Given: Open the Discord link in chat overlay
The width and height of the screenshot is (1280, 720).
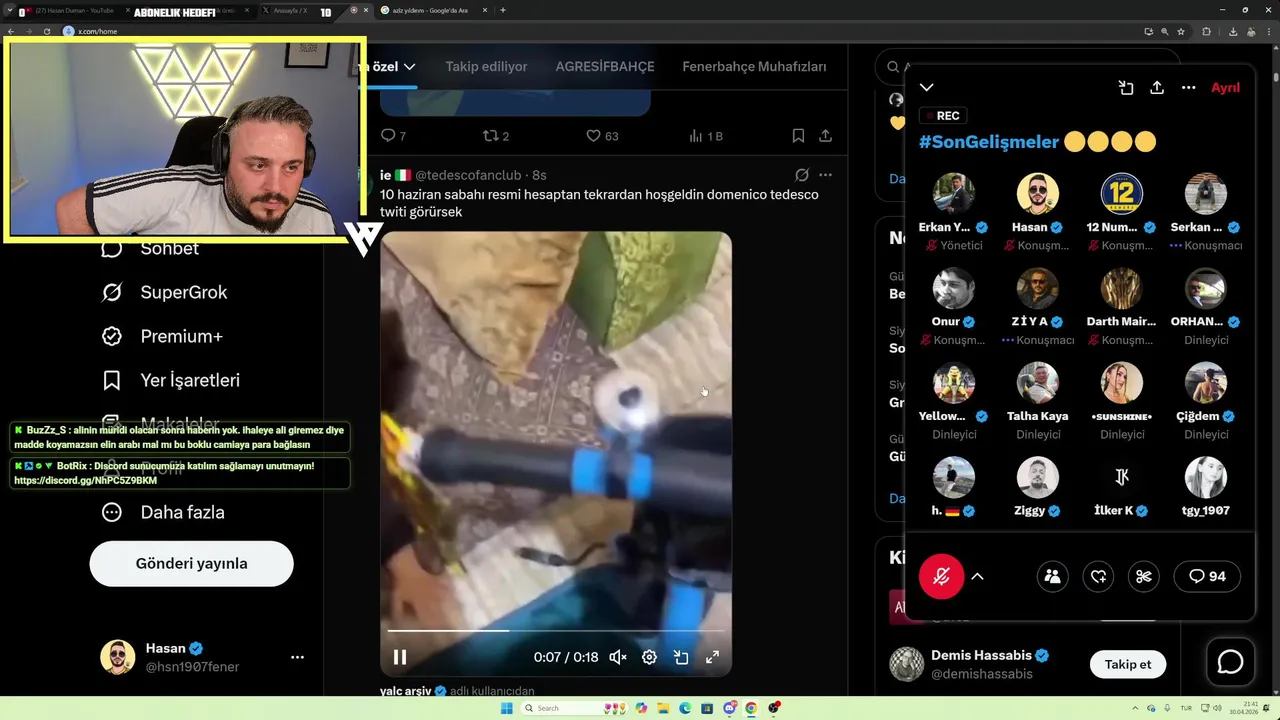Looking at the screenshot, I should [85, 481].
